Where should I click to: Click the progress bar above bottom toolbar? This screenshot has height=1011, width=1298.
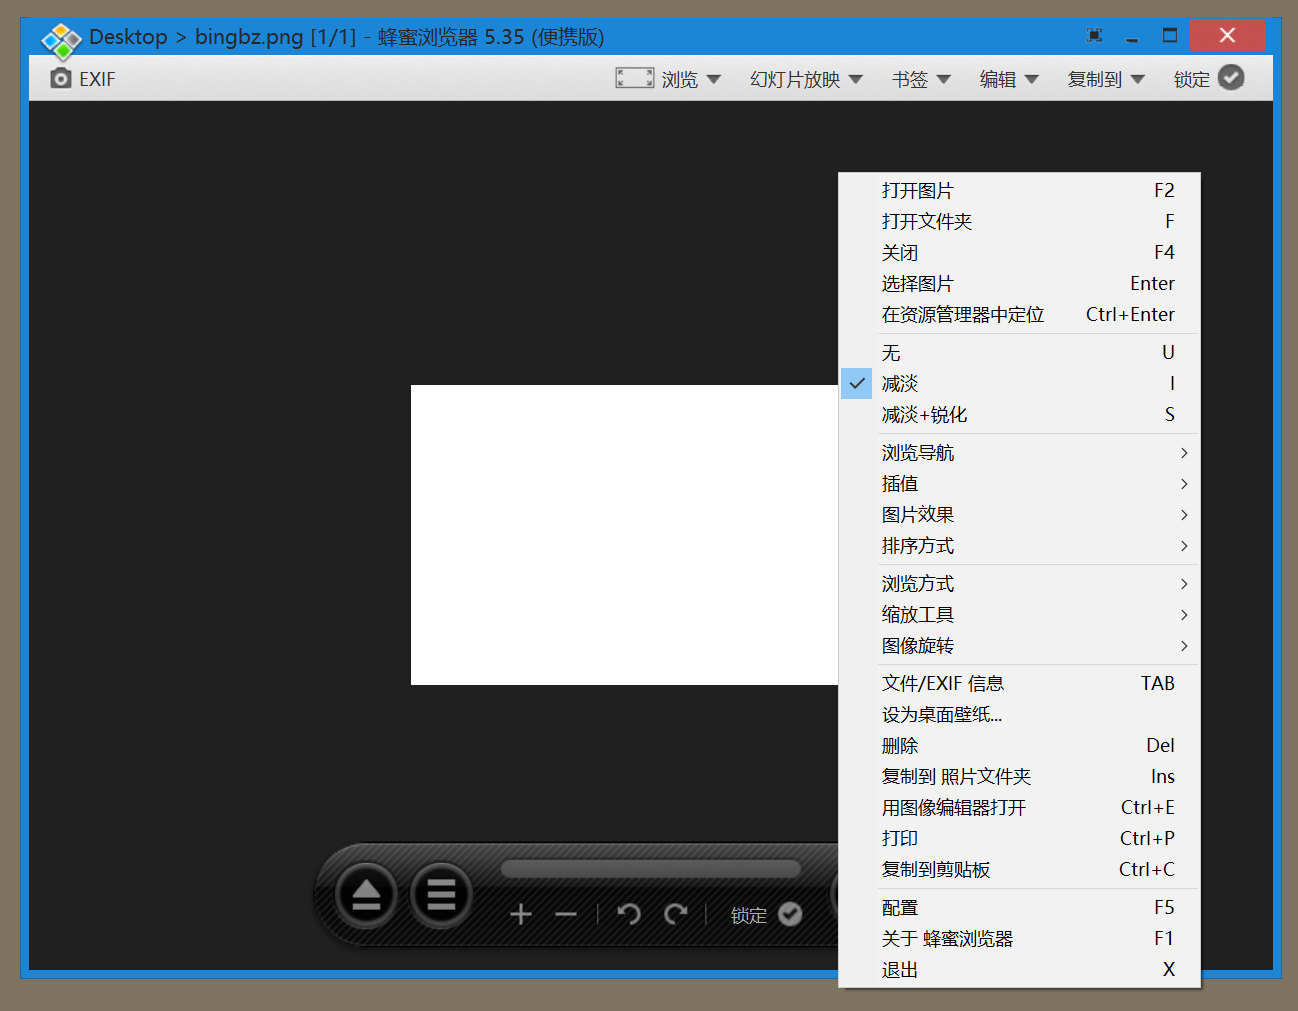pos(651,868)
